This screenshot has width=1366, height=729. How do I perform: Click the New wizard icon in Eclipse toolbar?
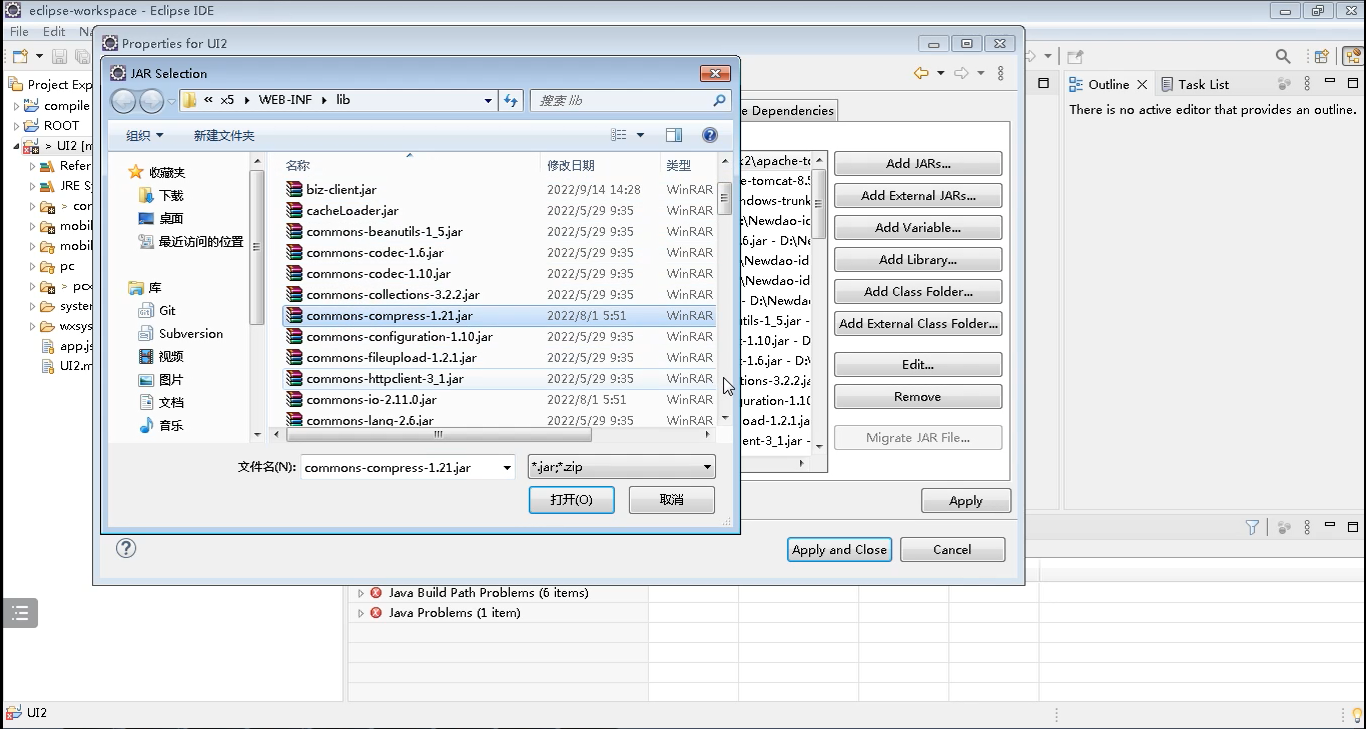pyautogui.click(x=20, y=56)
